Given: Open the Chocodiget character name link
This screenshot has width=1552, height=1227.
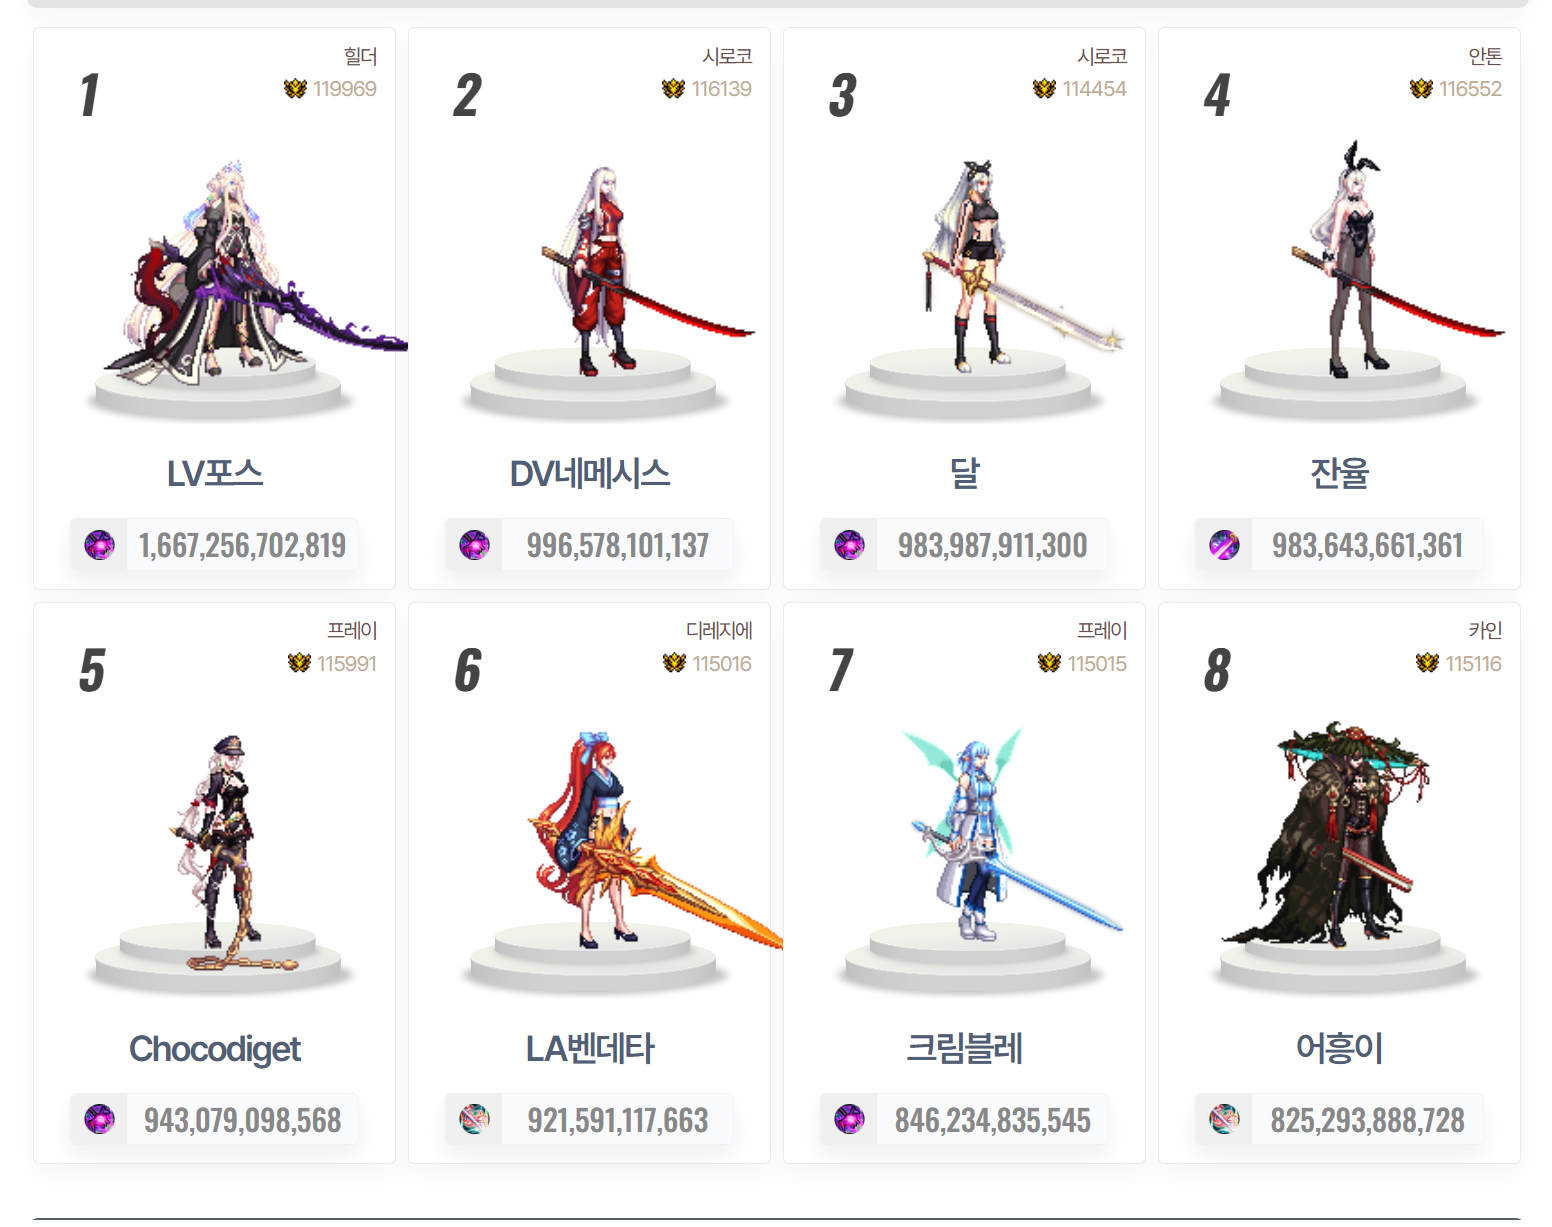Looking at the screenshot, I should pos(215,1049).
